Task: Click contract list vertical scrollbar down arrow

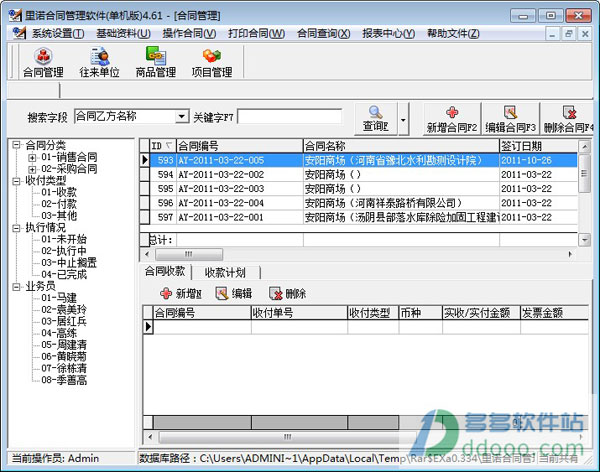Action: point(584,240)
